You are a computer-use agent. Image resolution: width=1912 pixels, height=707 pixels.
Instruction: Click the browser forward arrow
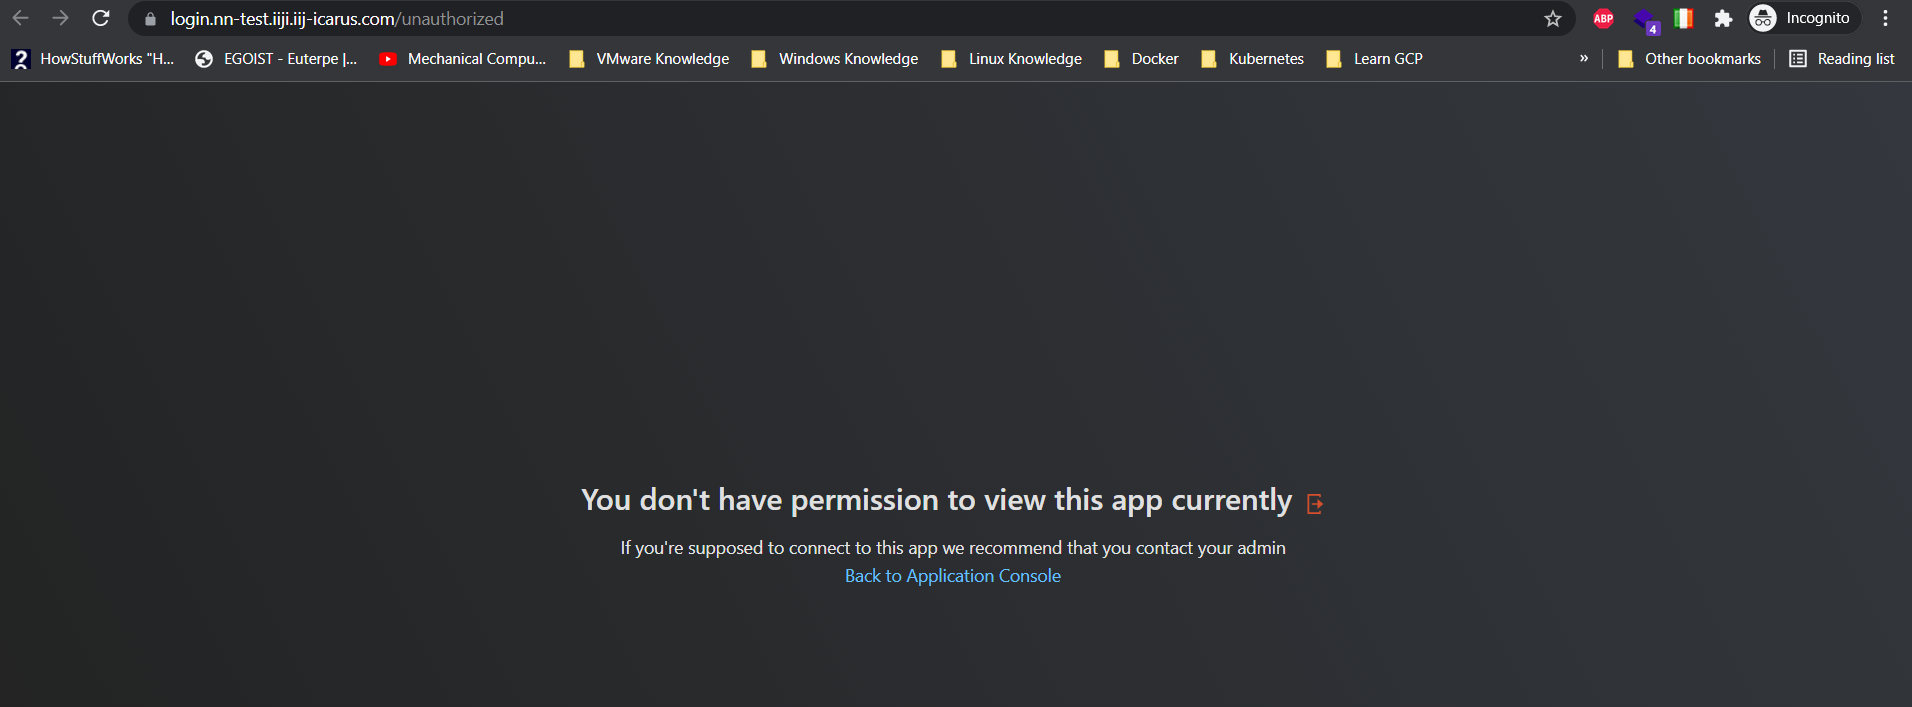[x=61, y=19]
